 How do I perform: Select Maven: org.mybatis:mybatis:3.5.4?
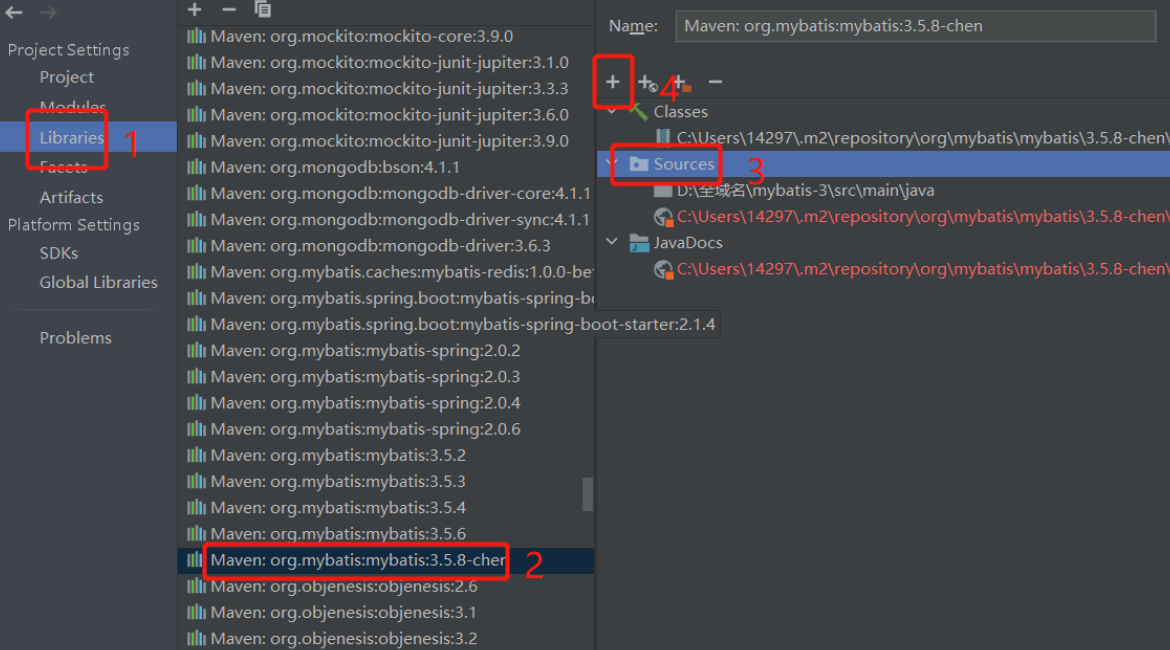coord(386,507)
